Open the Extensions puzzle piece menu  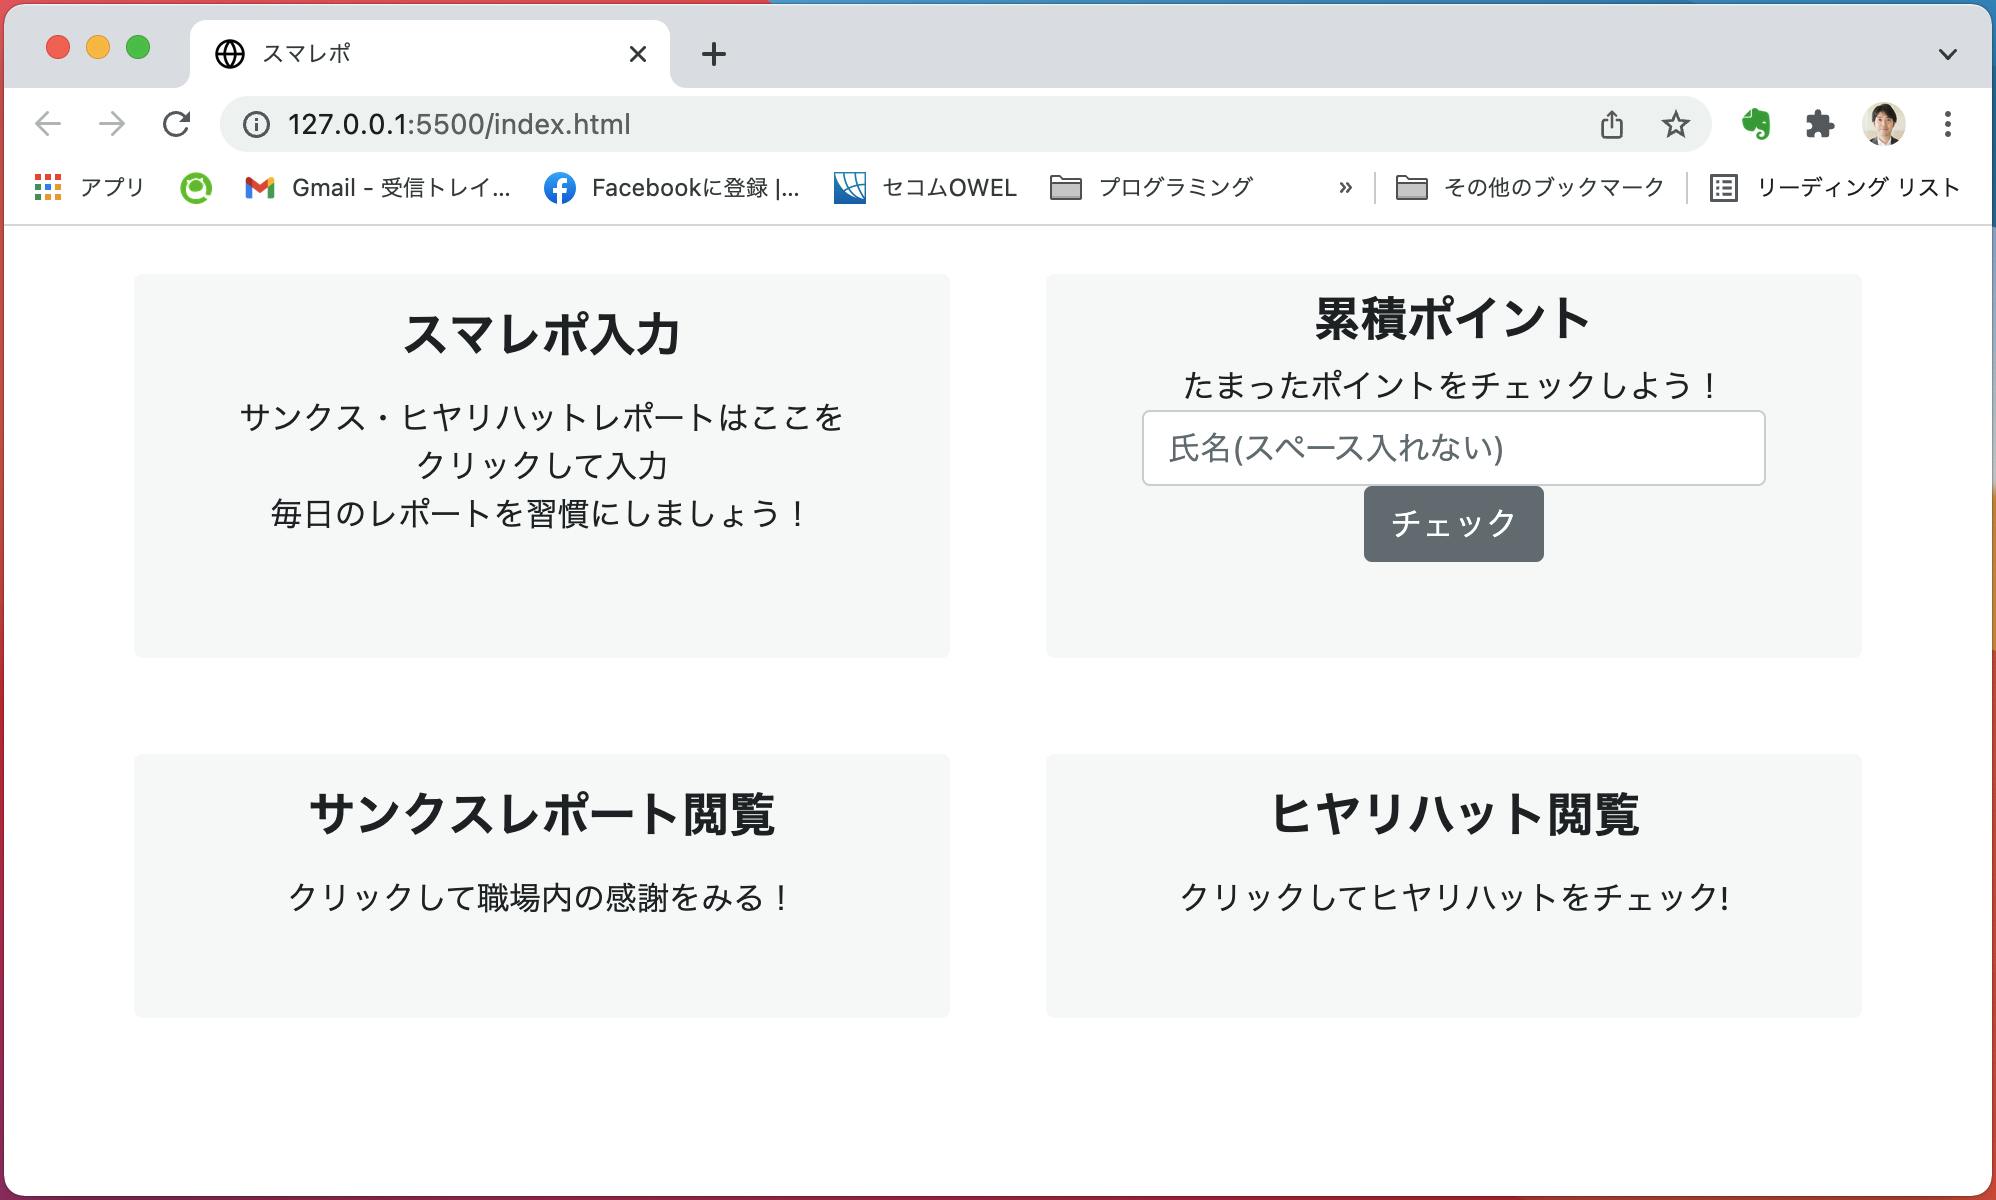coord(1819,124)
